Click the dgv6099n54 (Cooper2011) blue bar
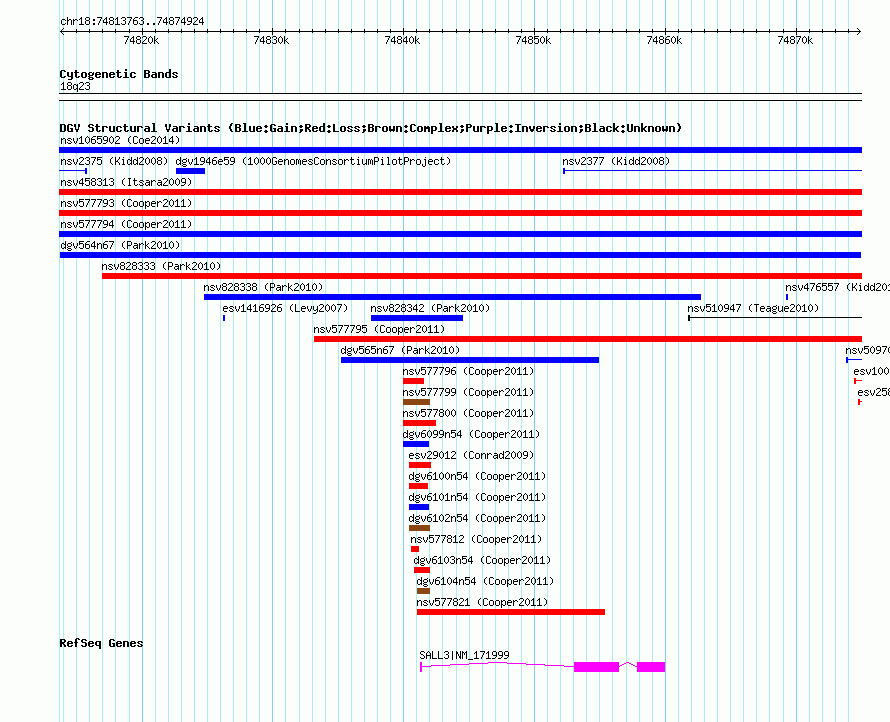This screenshot has height=722, width=890. pyautogui.click(x=416, y=444)
